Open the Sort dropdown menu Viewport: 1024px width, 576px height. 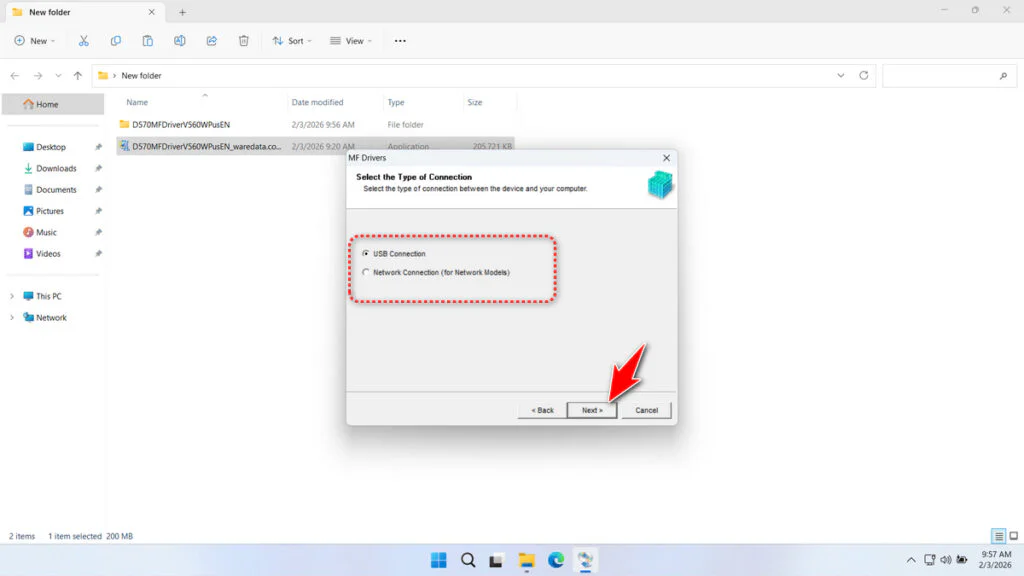click(292, 40)
